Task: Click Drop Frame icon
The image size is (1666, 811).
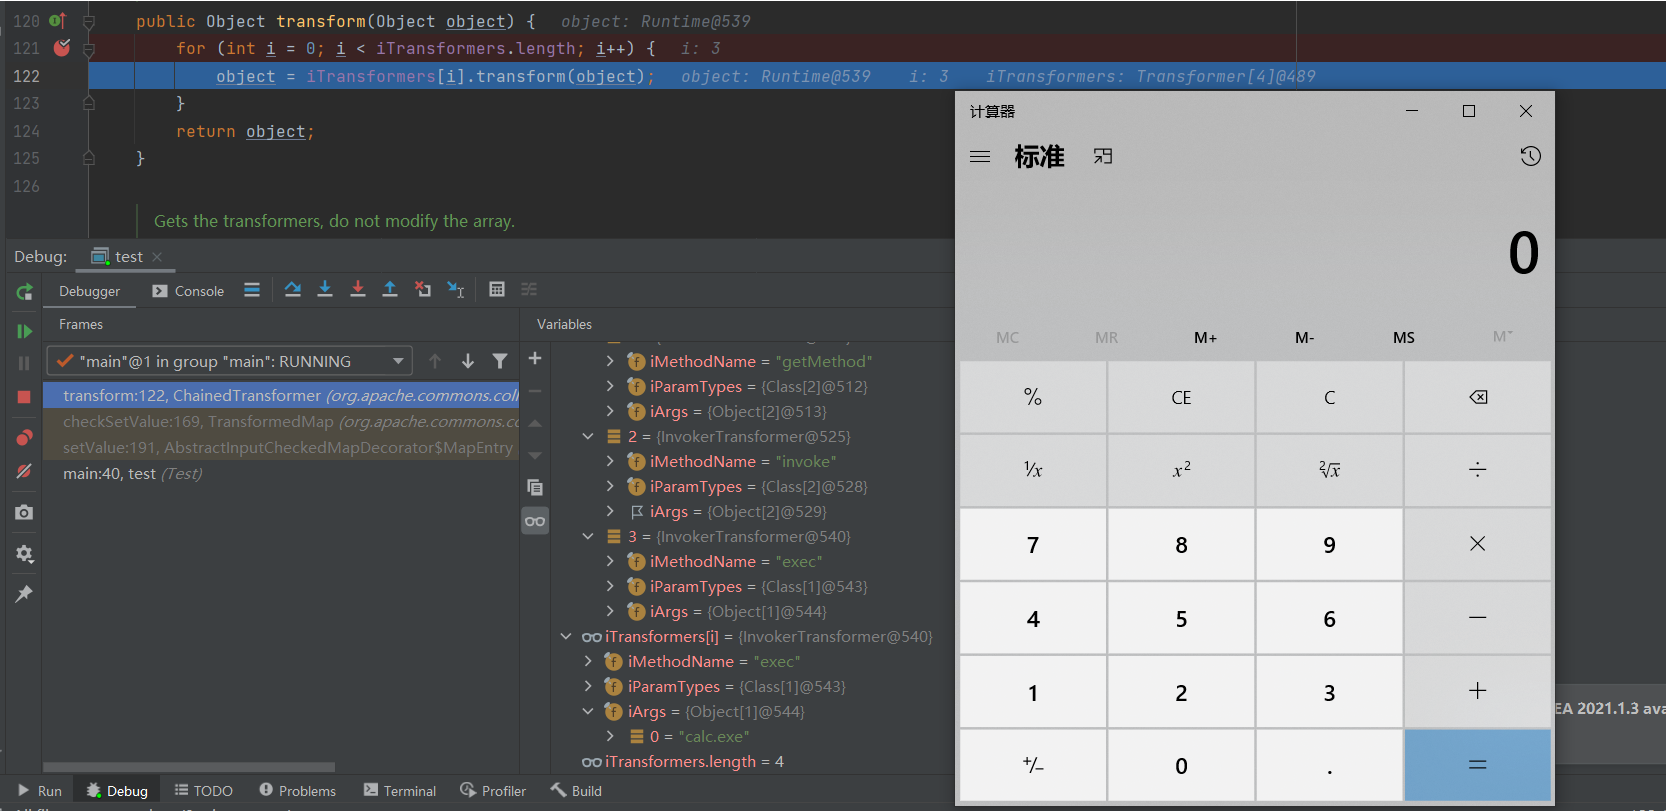Action: pos(423,289)
